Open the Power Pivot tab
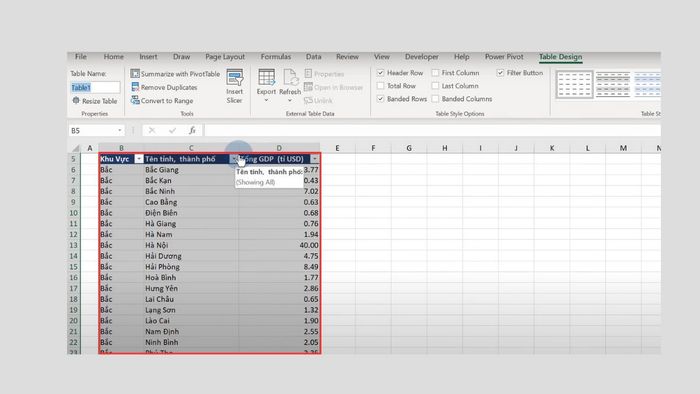This screenshot has width=700, height=394. click(504, 57)
